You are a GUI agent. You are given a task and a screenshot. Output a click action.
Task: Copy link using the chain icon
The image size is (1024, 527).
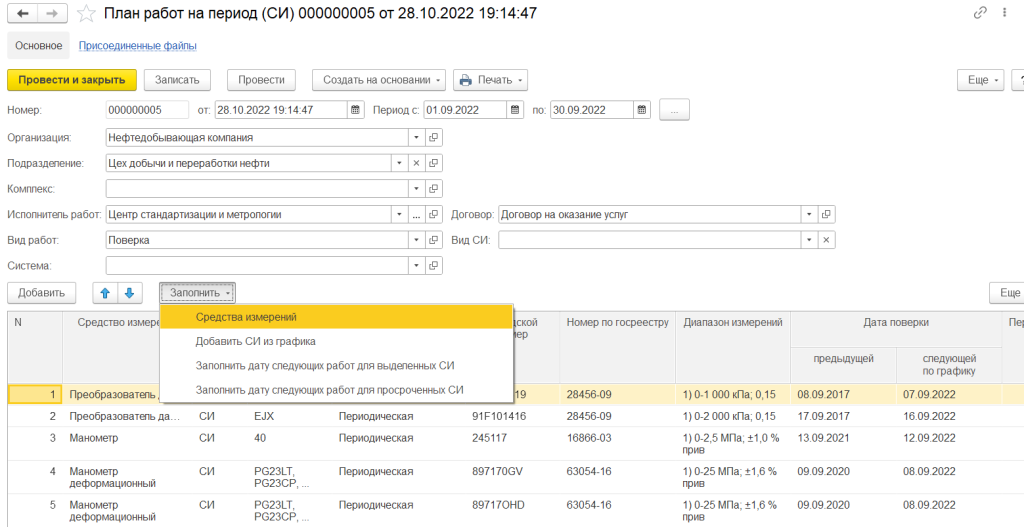coord(979,13)
